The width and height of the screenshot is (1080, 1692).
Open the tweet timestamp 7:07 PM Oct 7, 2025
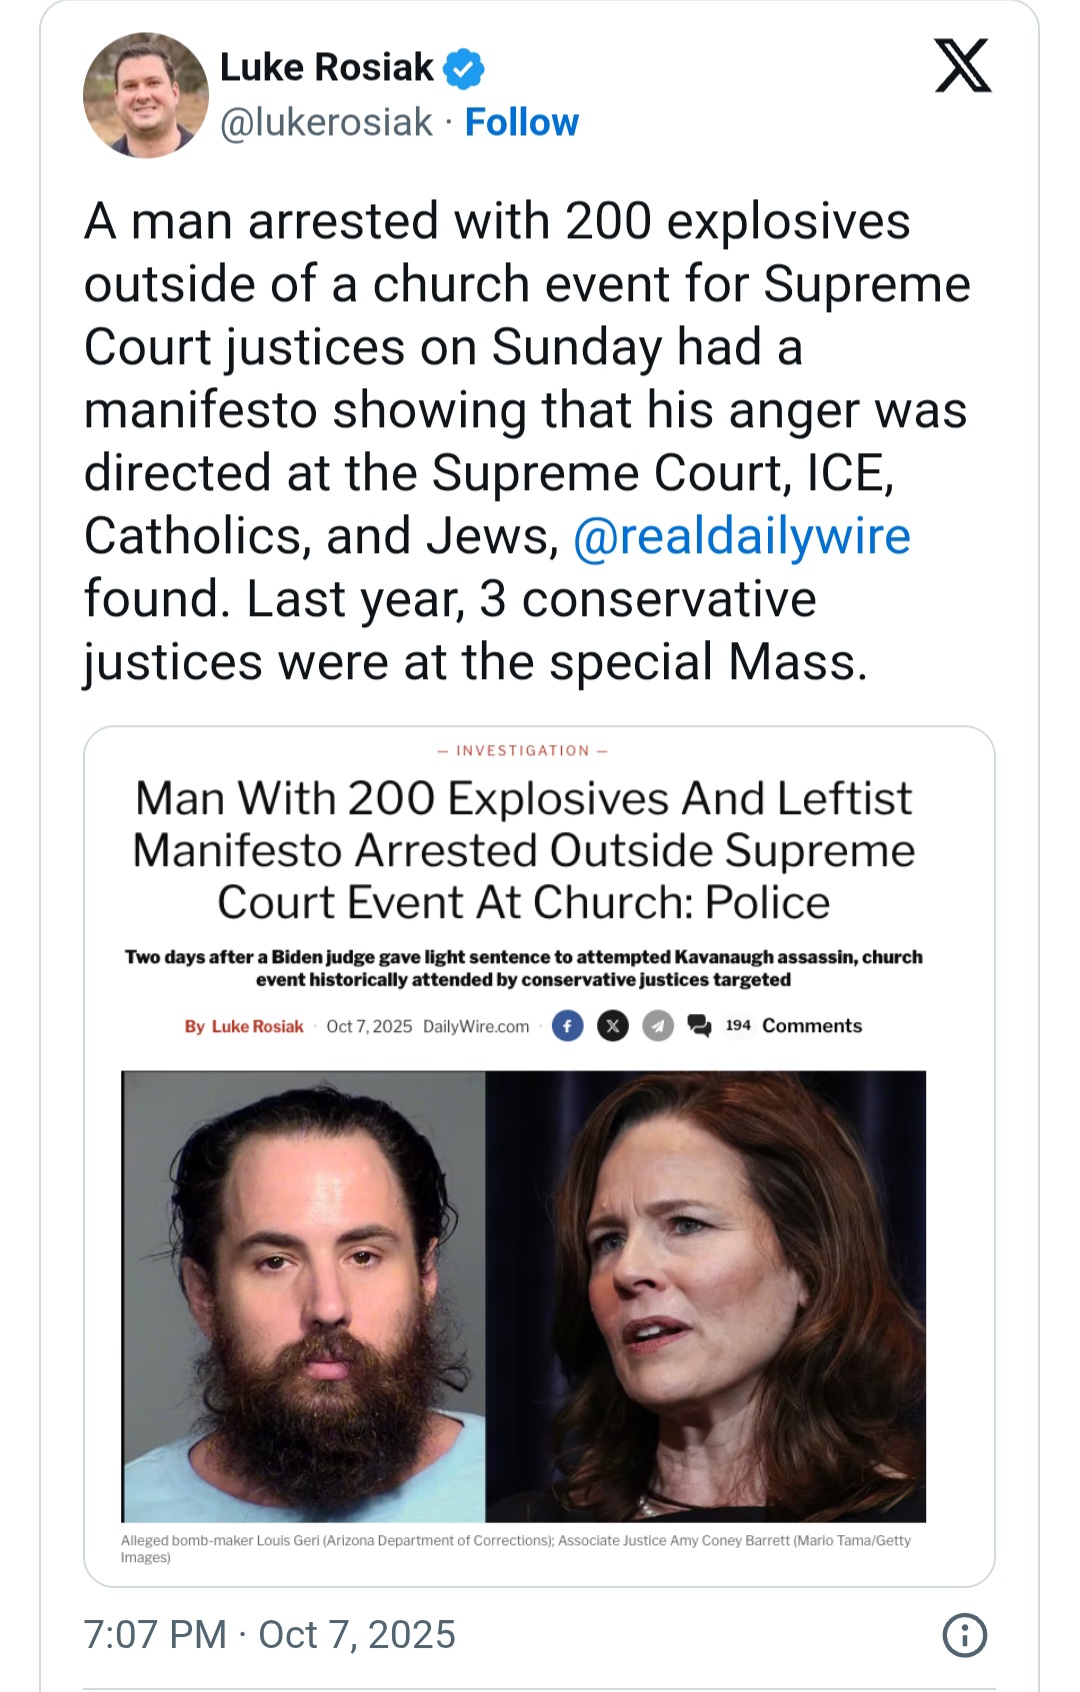[x=270, y=1635]
